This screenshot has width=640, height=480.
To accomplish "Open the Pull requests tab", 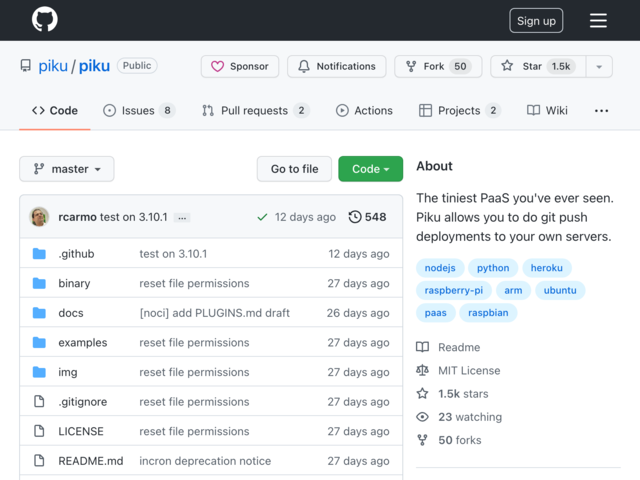I will [256, 111].
